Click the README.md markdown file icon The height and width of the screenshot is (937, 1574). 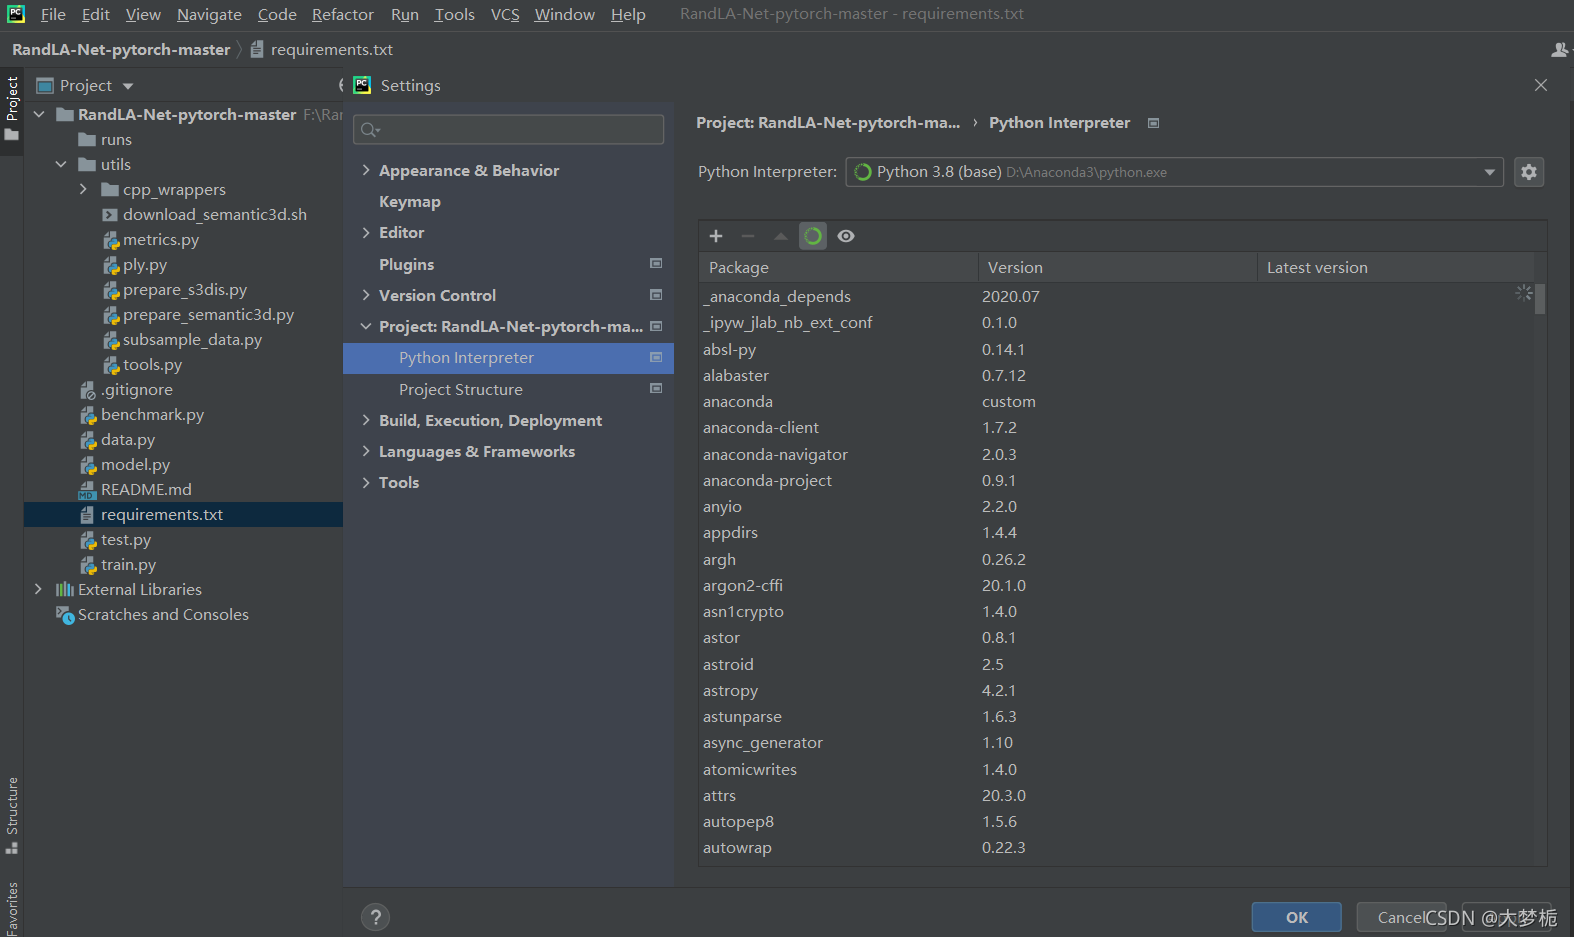tap(87, 490)
